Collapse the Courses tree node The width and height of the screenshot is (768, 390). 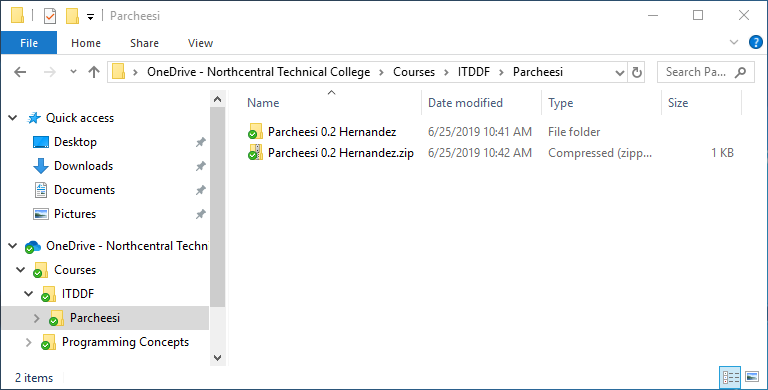click(21, 269)
